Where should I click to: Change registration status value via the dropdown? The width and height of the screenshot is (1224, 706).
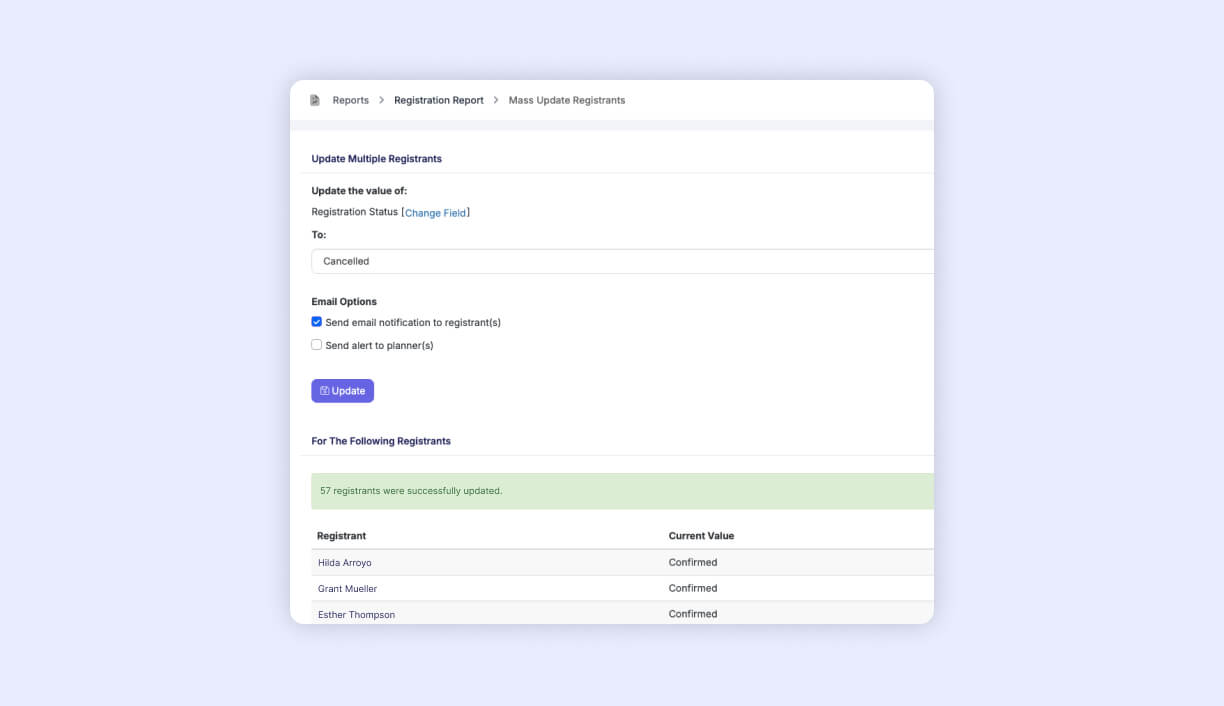coord(620,261)
